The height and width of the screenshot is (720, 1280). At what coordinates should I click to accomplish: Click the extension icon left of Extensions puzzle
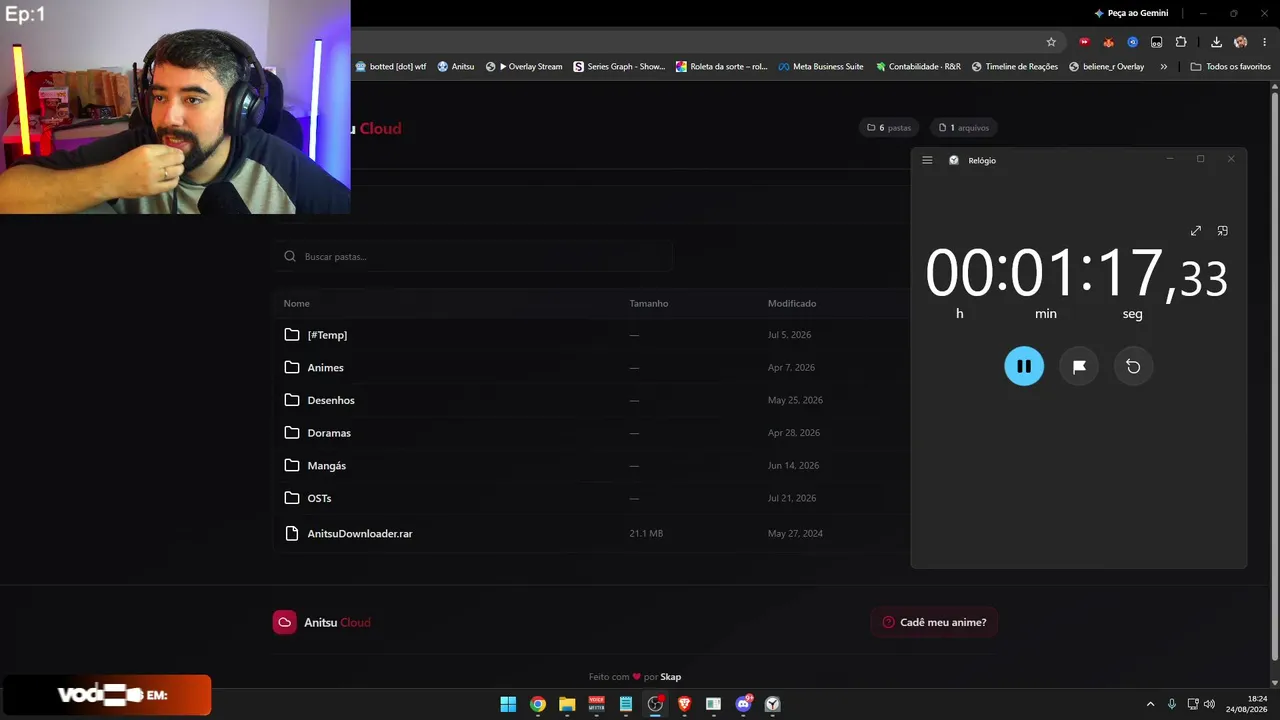1157,42
